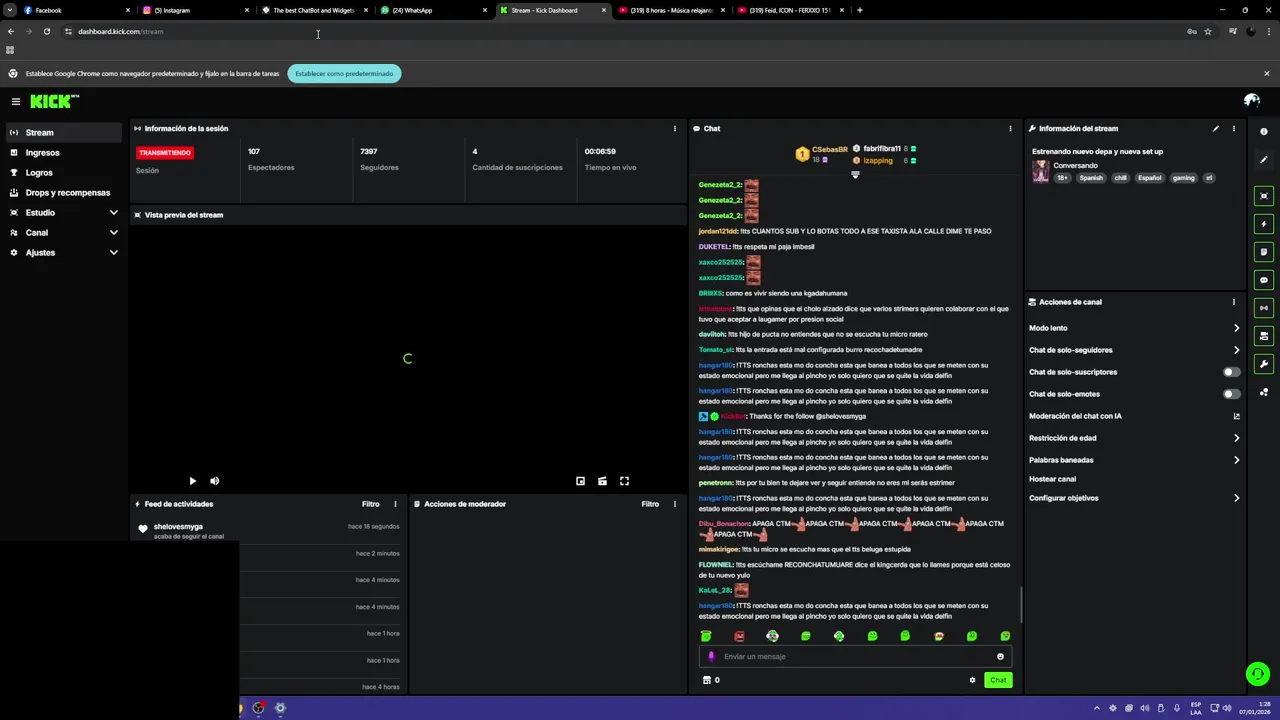Toggle the channel actions widget in right sidebar
Viewport: 1280px width, 720px height.
click(x=1264, y=336)
